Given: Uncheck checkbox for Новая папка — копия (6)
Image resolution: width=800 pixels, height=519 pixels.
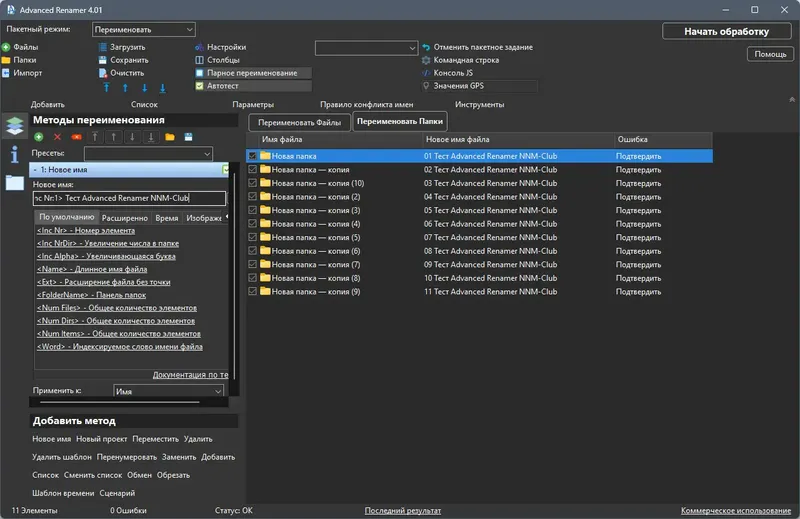Looking at the screenshot, I should 253,251.
